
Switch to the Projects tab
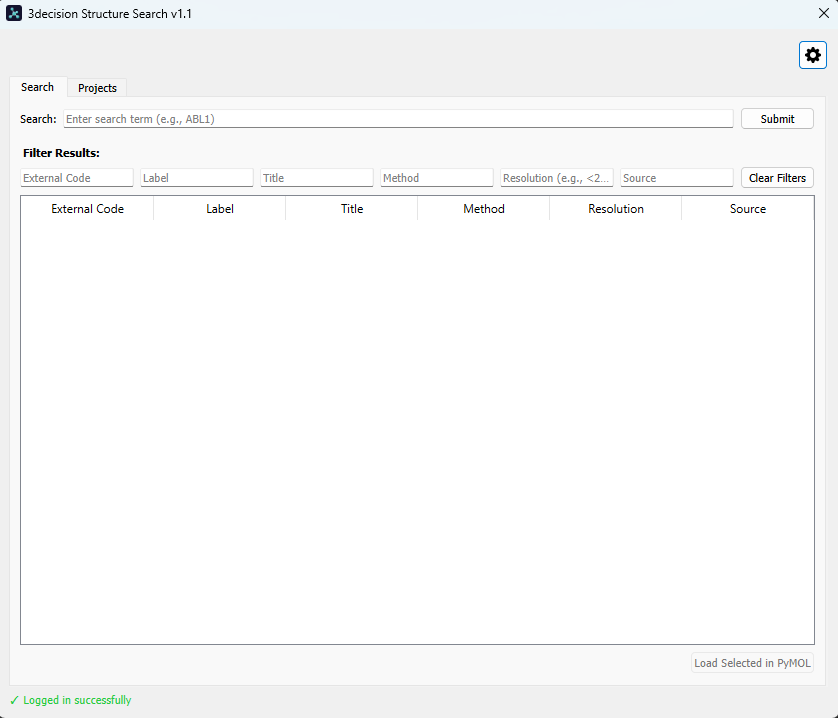[97, 88]
